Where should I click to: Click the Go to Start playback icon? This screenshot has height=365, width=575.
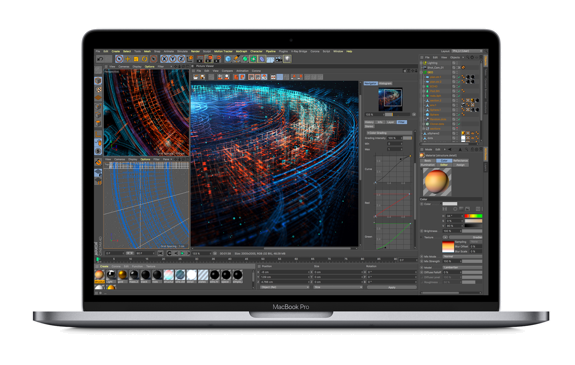[x=160, y=253]
